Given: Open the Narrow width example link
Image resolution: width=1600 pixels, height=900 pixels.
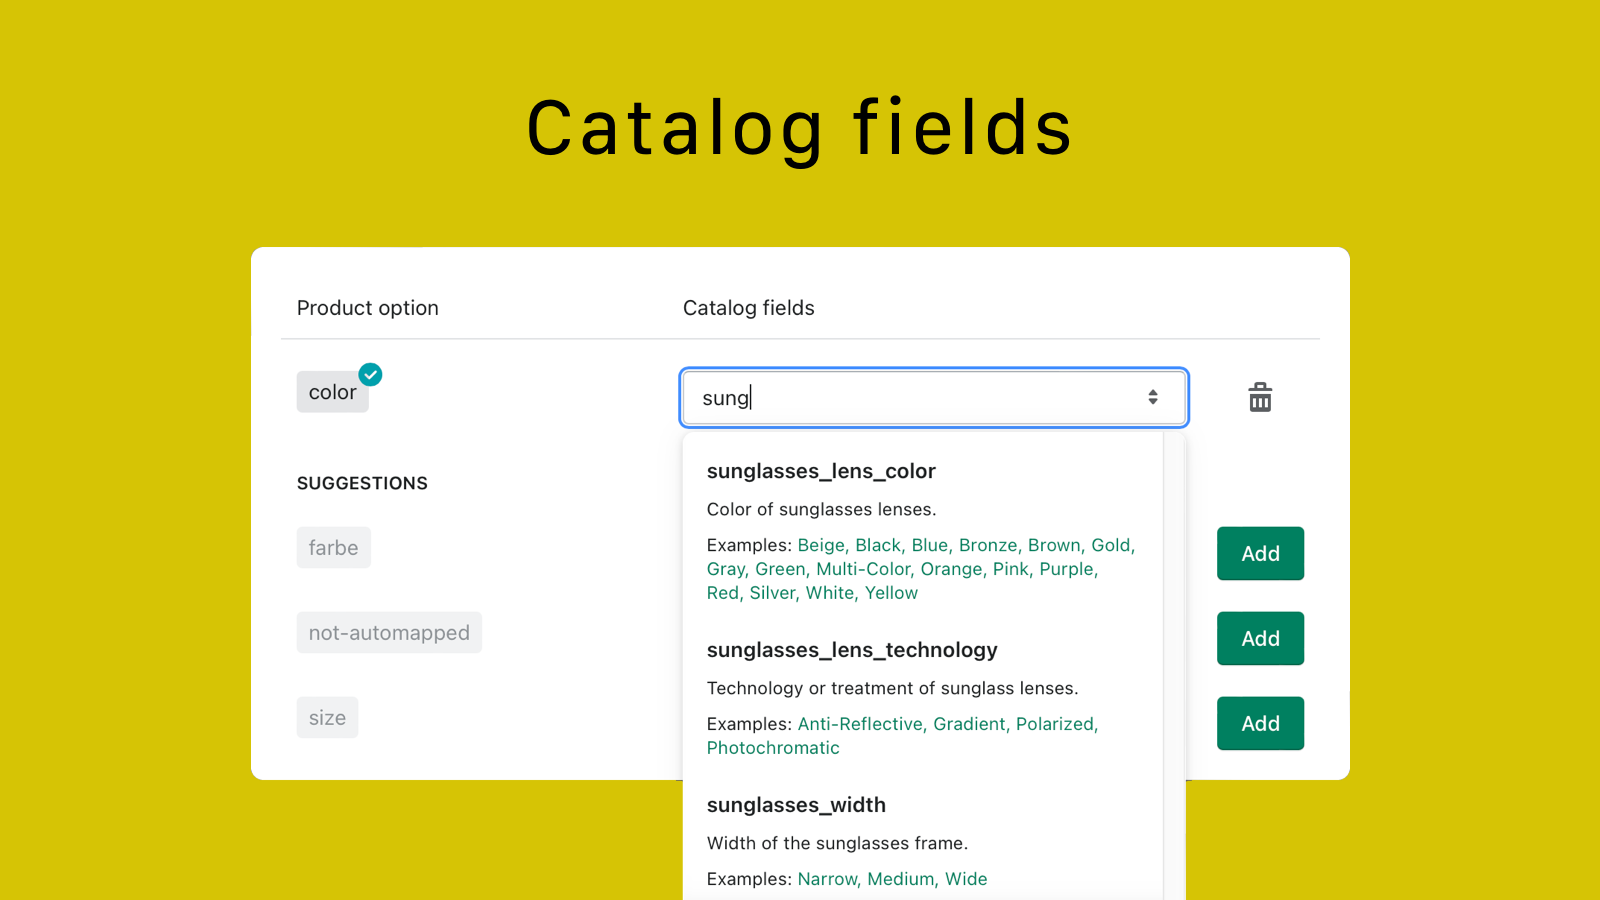Looking at the screenshot, I should point(828,878).
